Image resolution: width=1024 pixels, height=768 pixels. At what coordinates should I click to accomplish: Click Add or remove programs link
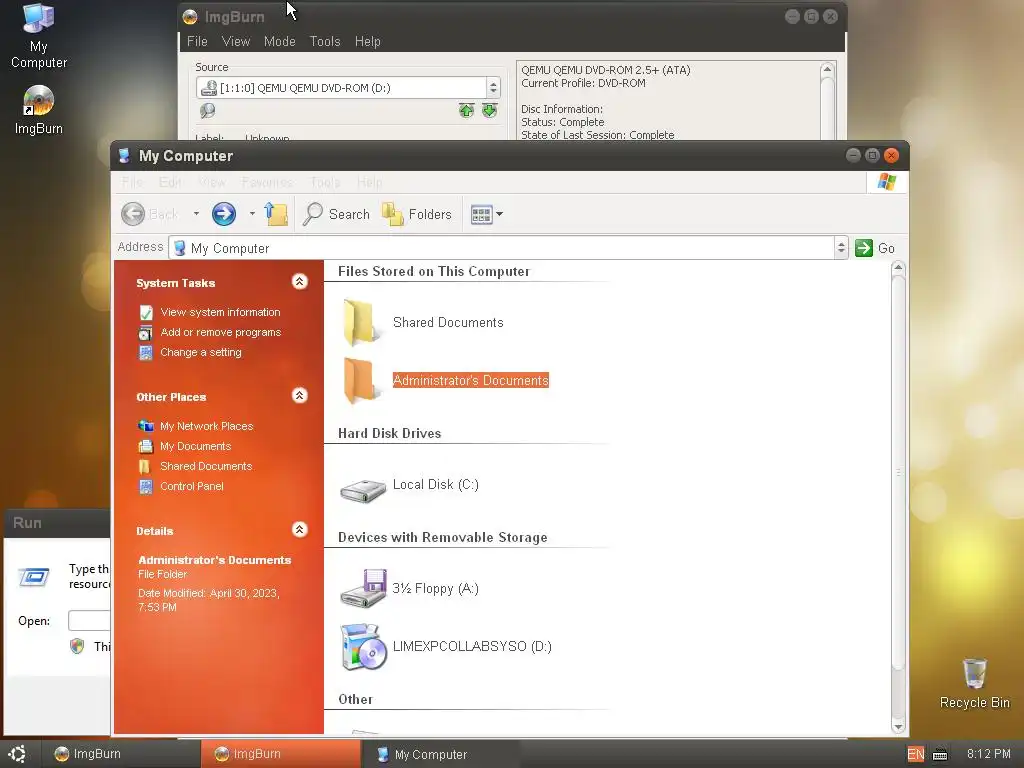221,332
